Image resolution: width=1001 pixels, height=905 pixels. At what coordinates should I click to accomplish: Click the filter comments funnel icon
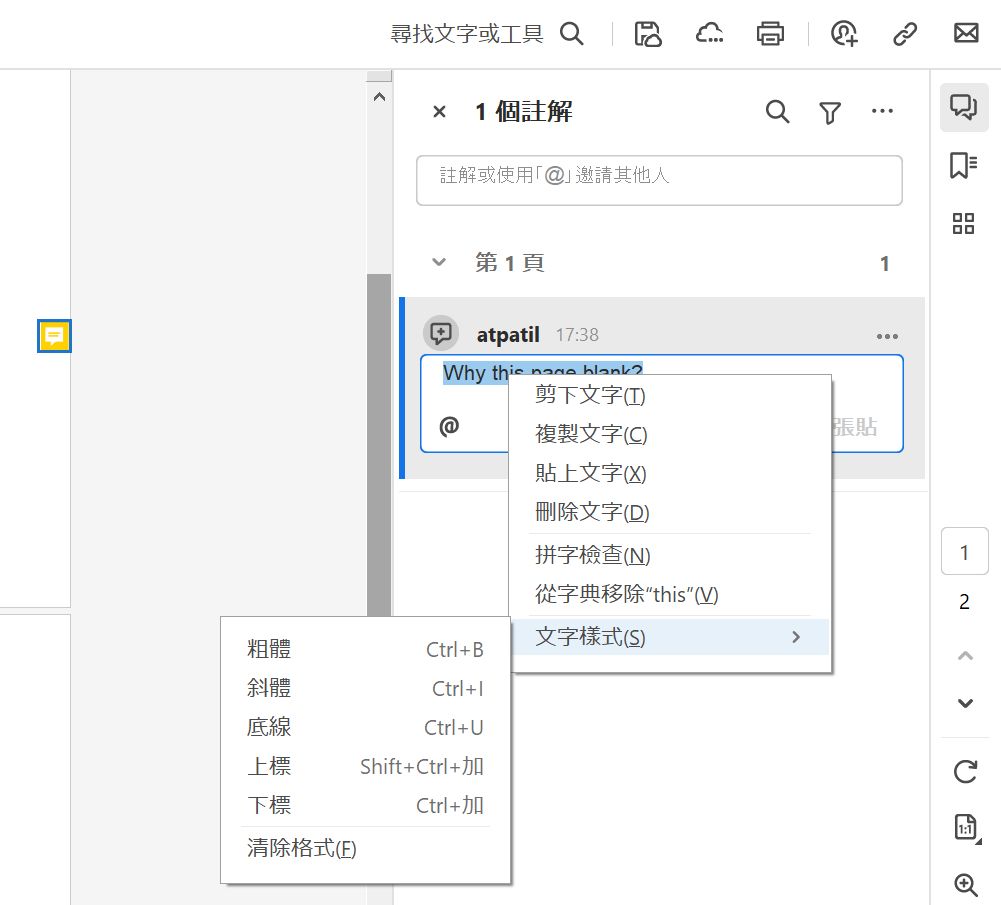click(x=829, y=113)
